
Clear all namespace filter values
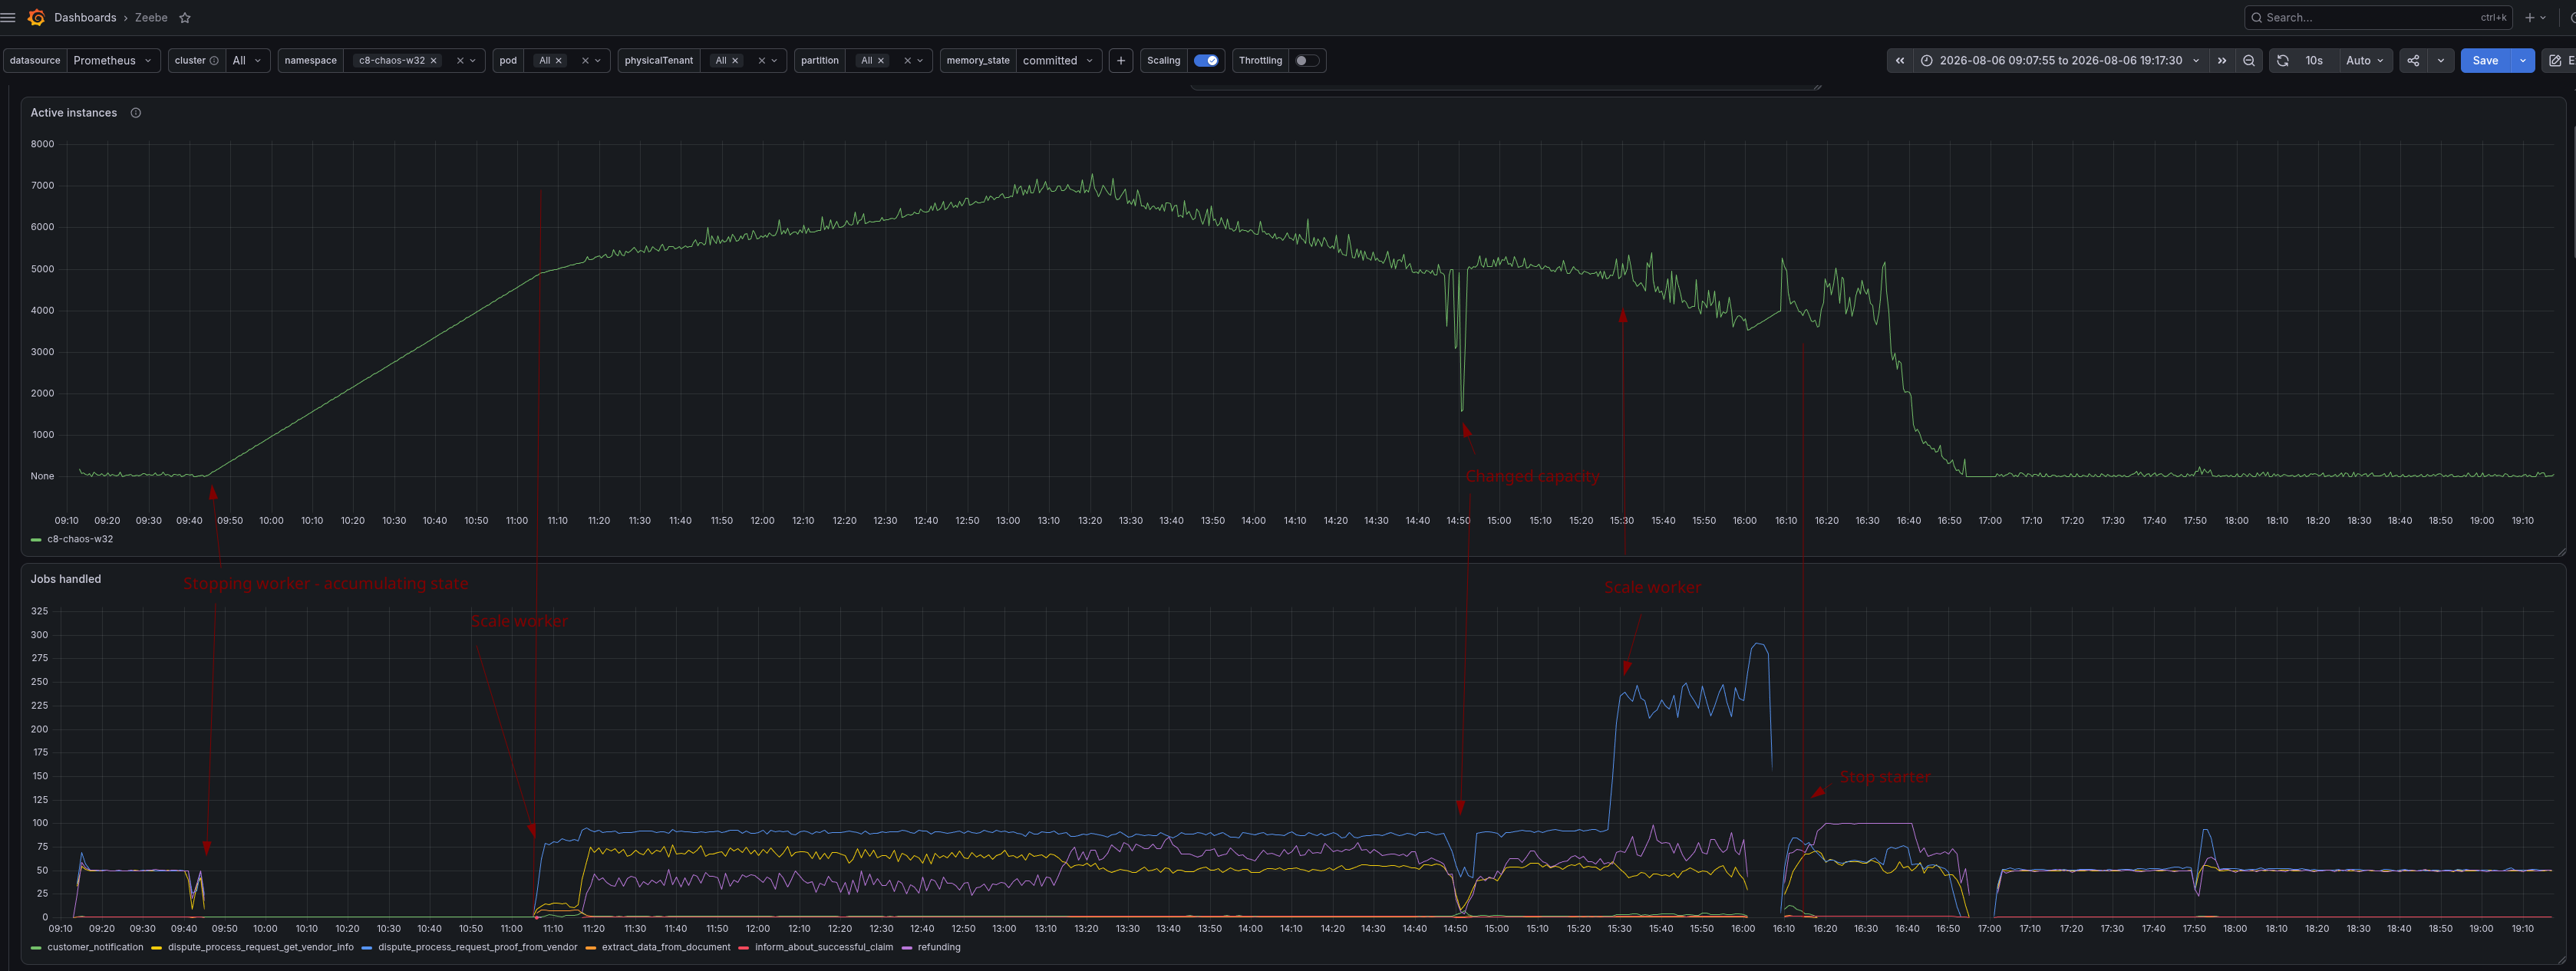[x=460, y=61]
